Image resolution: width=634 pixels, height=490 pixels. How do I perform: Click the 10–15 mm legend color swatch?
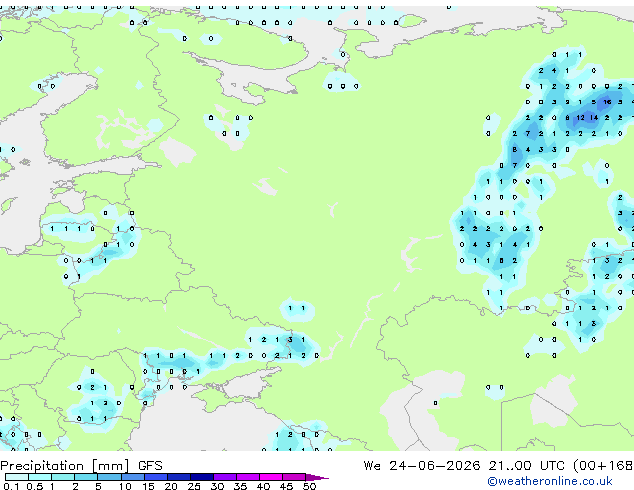click(133, 477)
